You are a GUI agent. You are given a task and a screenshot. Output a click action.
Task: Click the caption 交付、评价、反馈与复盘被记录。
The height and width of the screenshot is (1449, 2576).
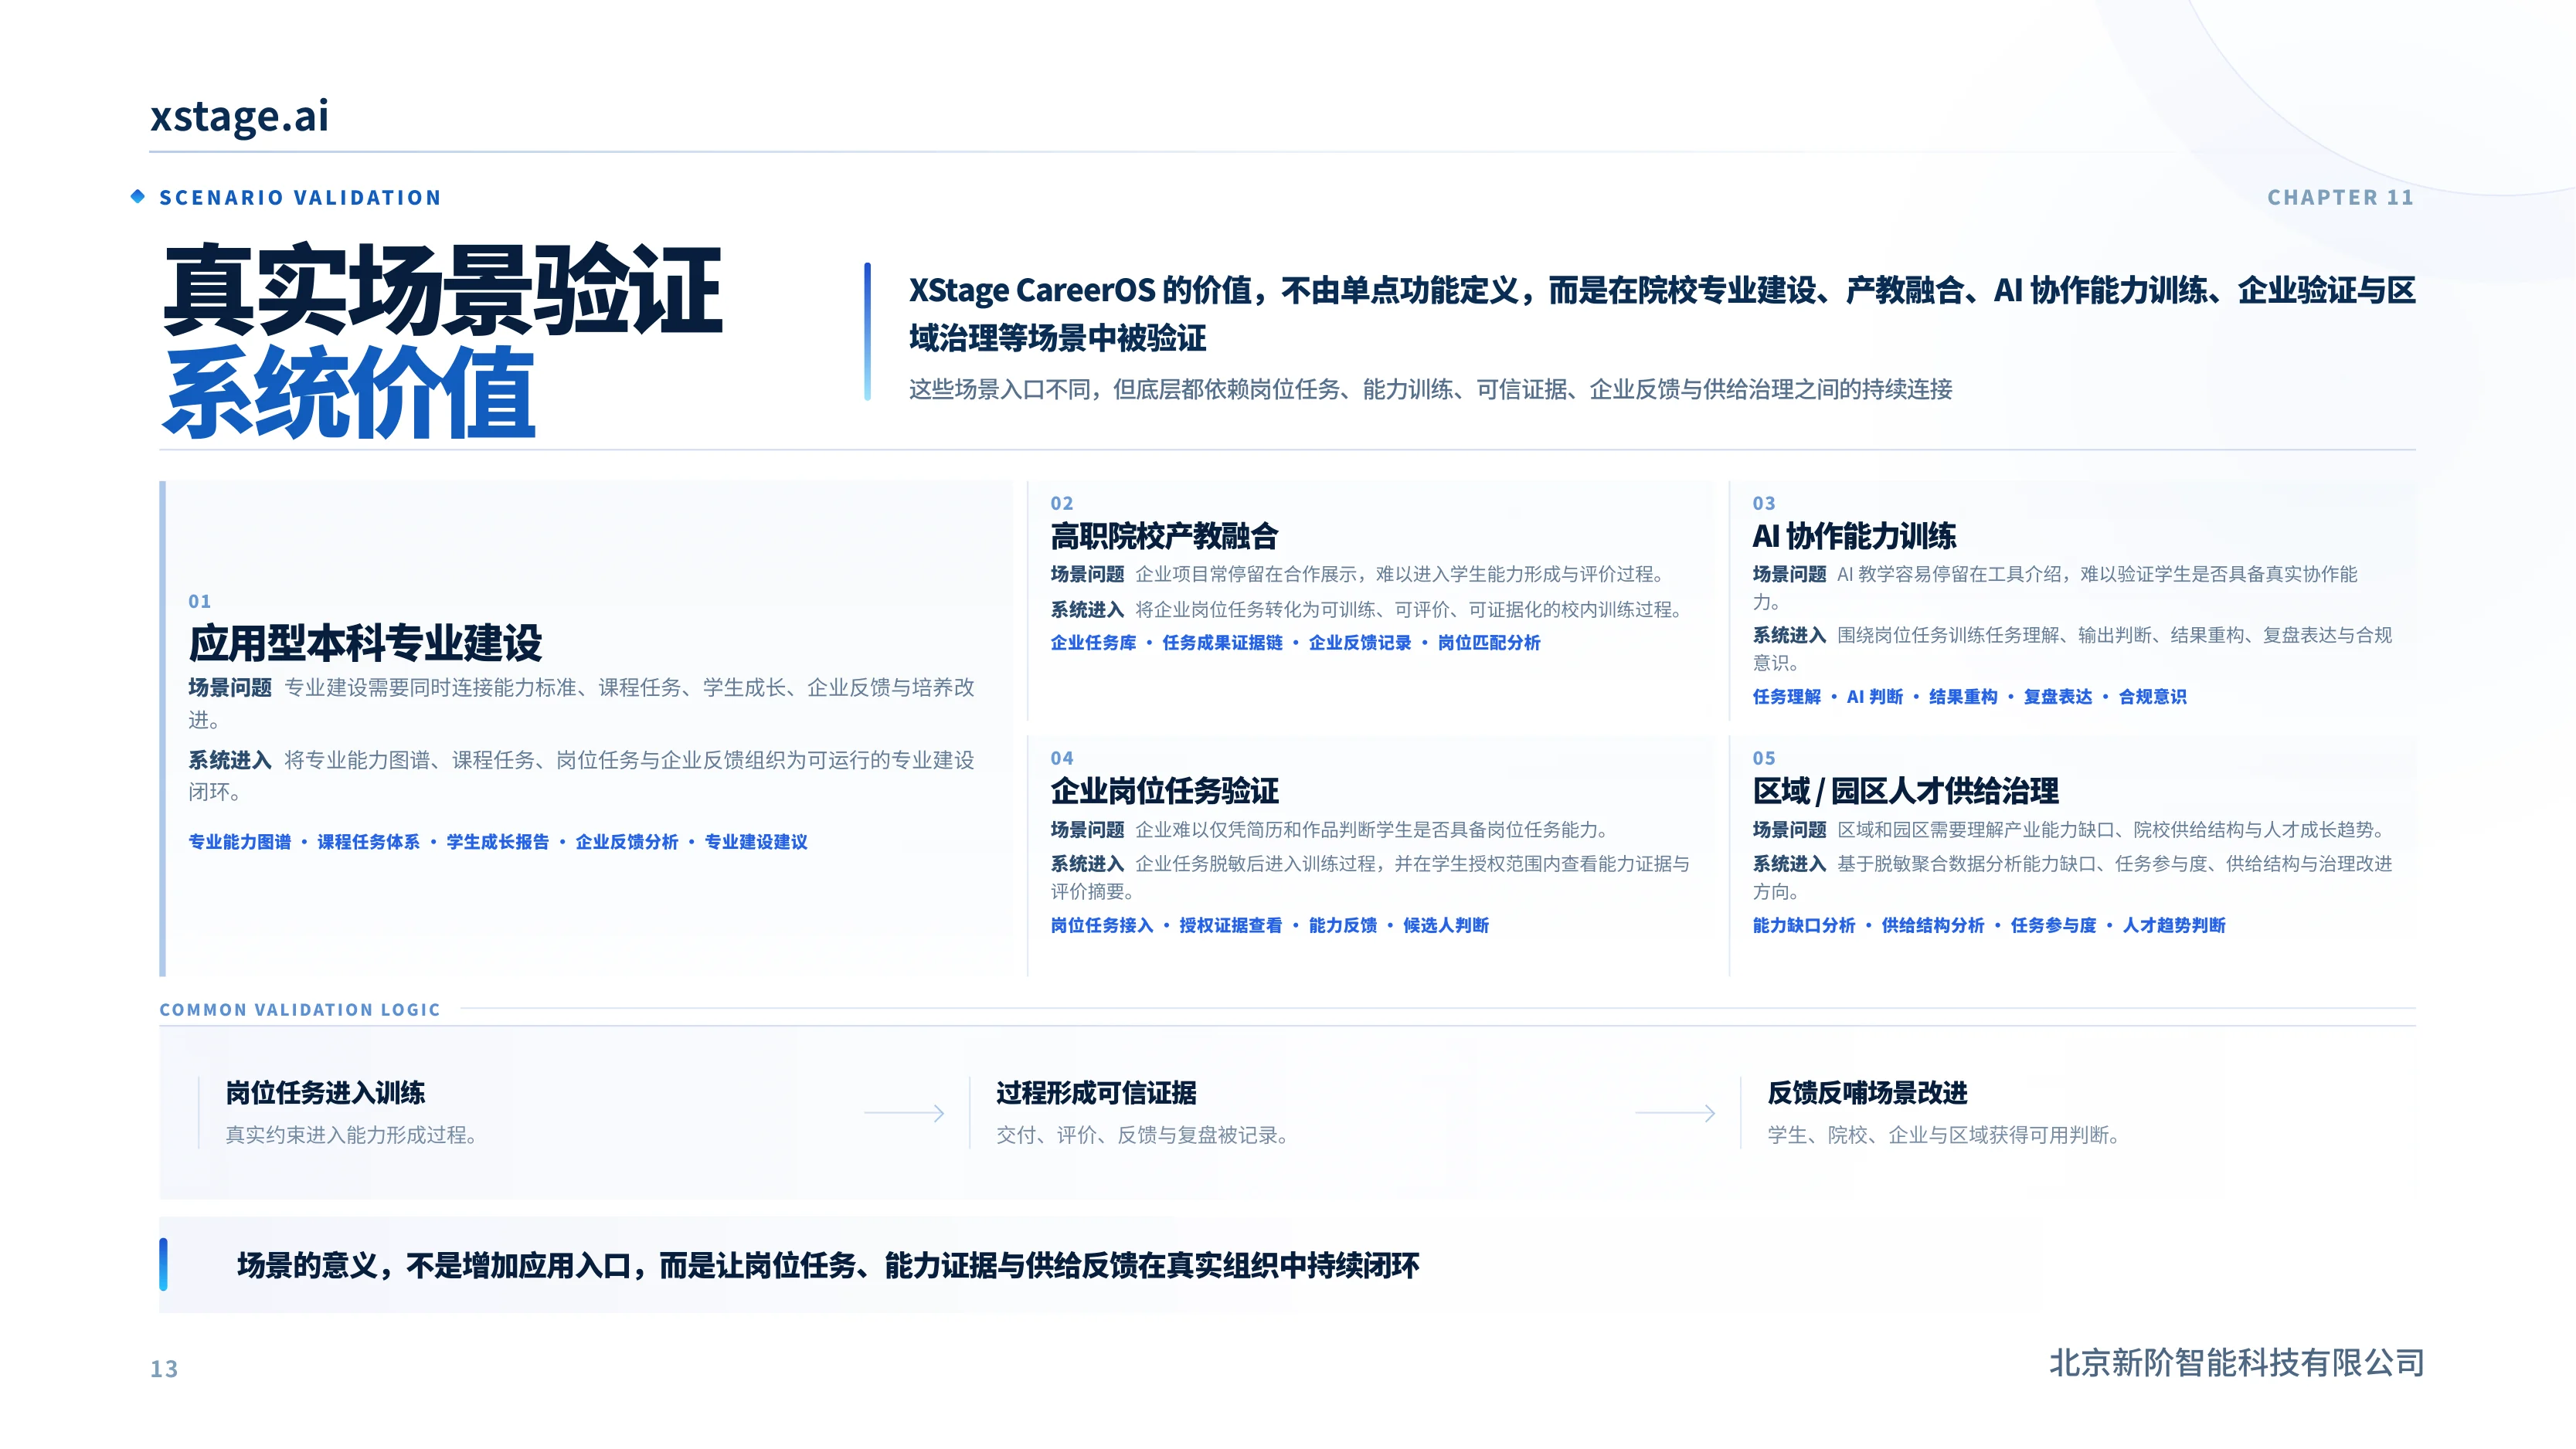point(1142,1136)
